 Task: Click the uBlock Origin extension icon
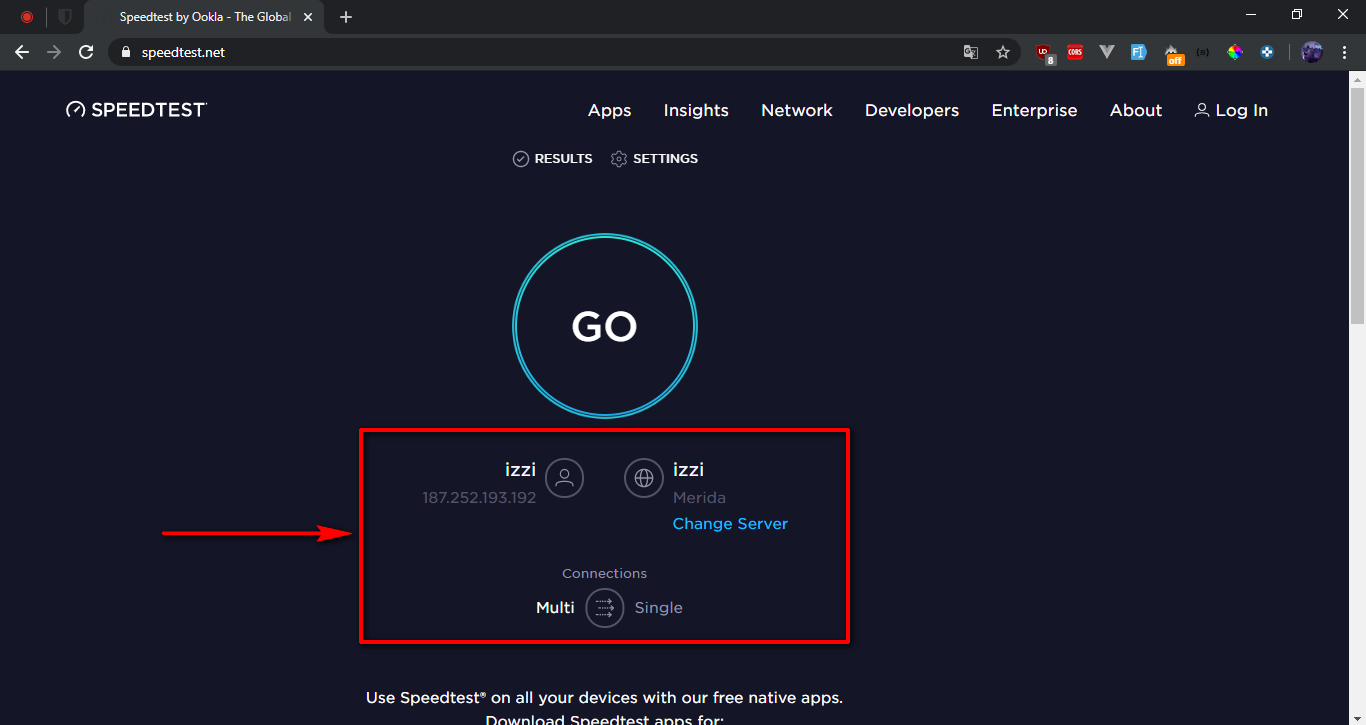pos(1044,52)
